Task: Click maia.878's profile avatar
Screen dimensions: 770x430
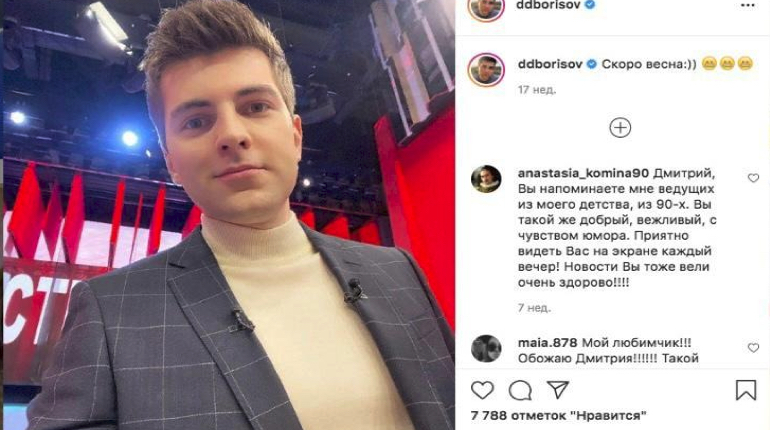Action: (x=486, y=349)
